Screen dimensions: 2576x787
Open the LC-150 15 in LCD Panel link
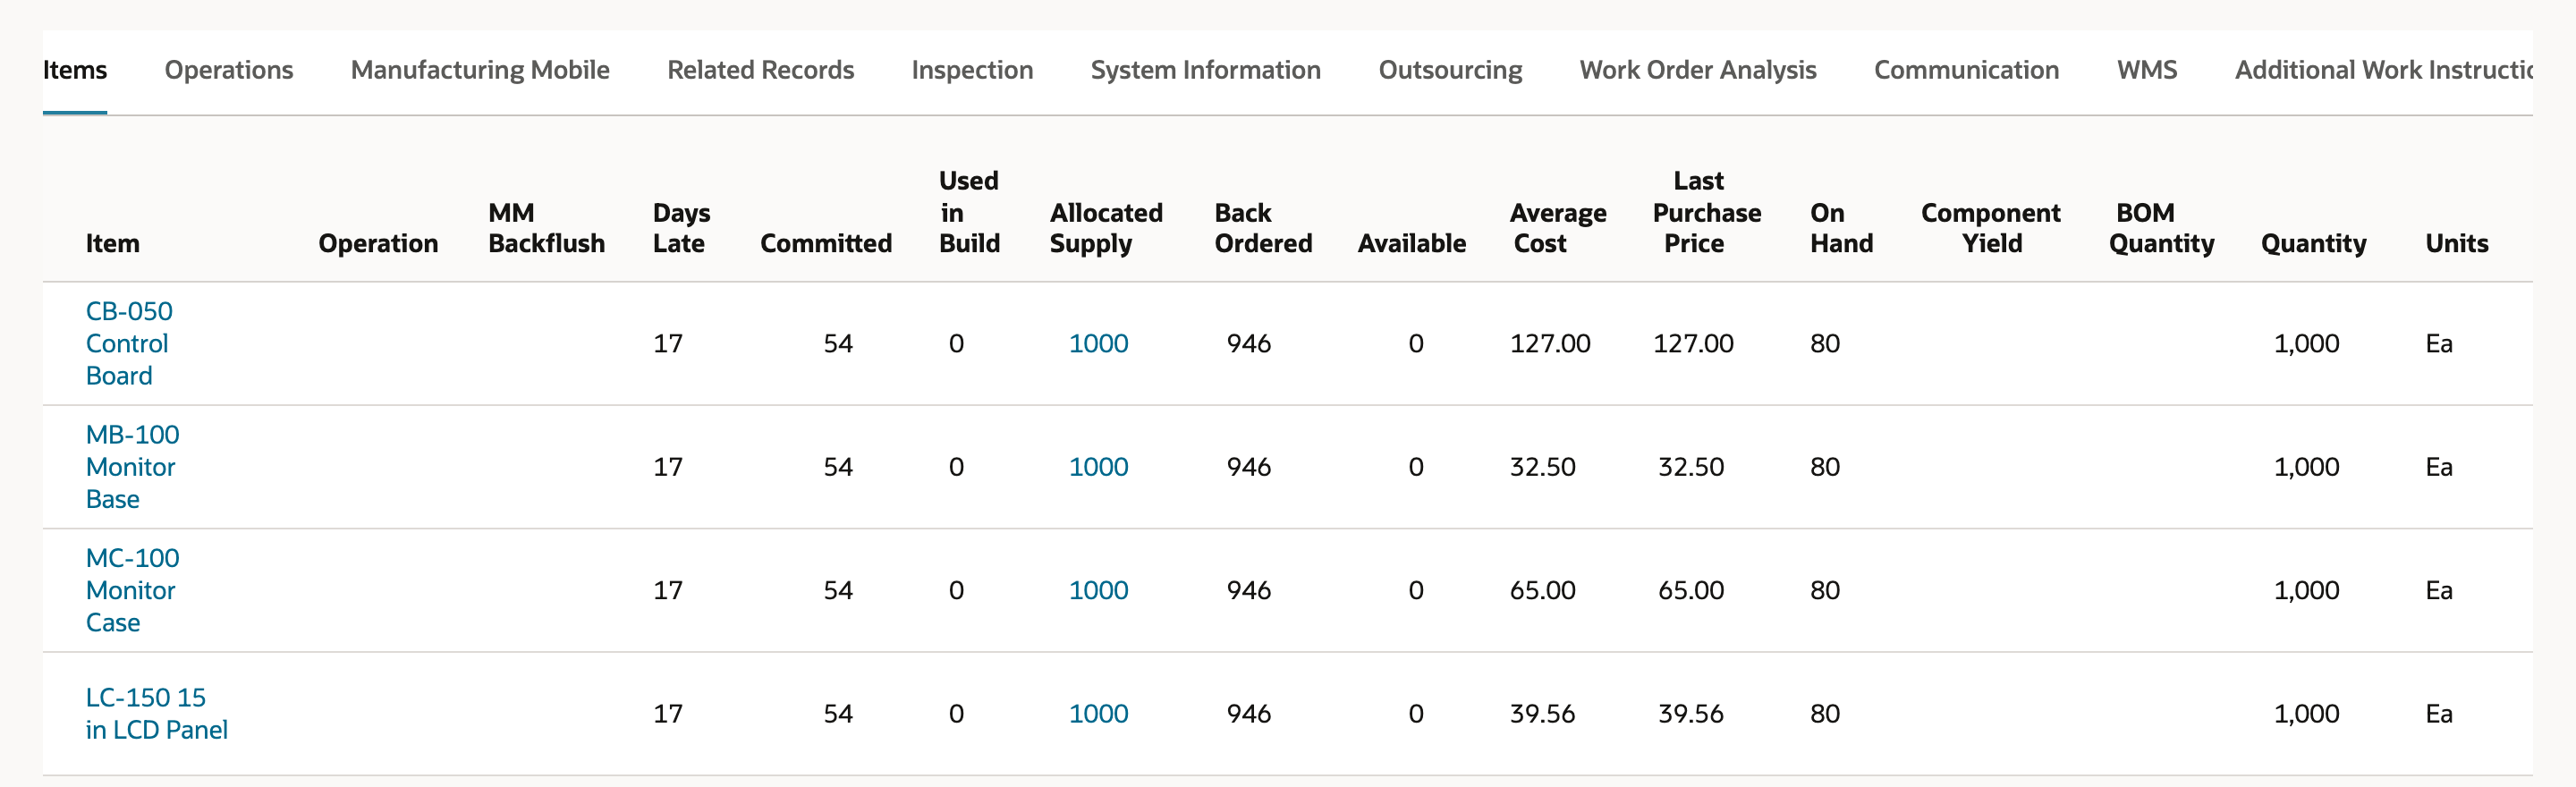point(156,713)
